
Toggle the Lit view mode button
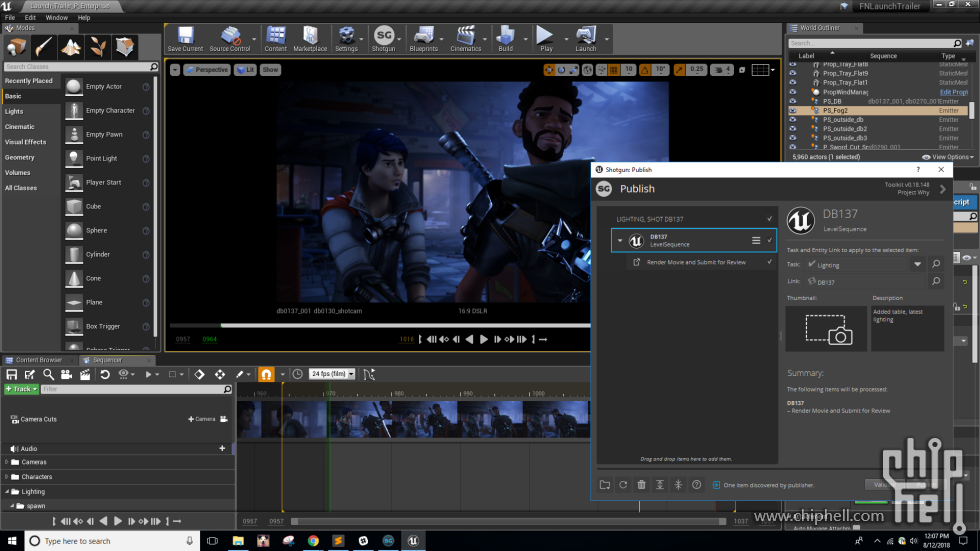point(245,70)
